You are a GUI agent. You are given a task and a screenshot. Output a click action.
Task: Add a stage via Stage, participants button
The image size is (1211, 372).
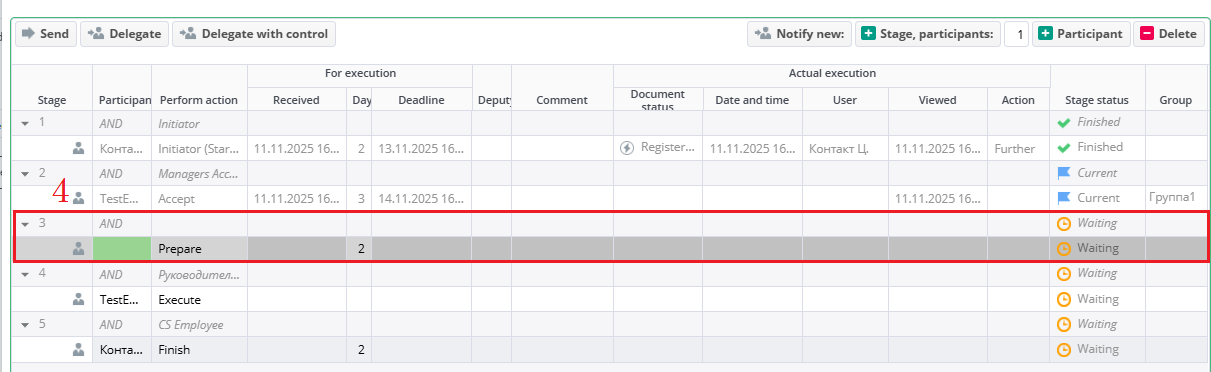[x=927, y=34]
